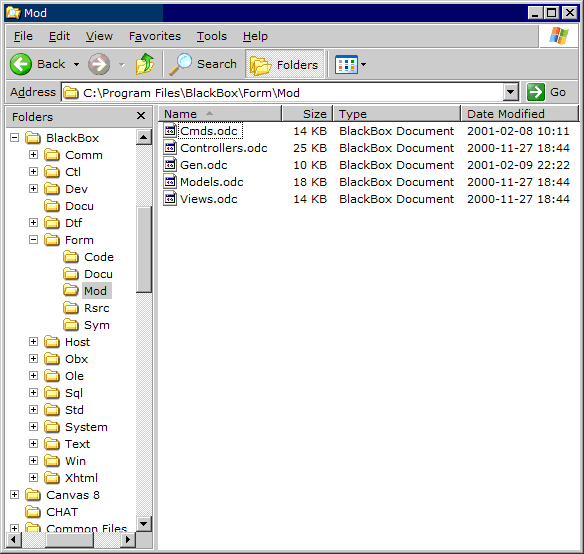This screenshot has width=584, height=554.
Task: Click the Cmds.odc file icon
Action: tap(170, 131)
